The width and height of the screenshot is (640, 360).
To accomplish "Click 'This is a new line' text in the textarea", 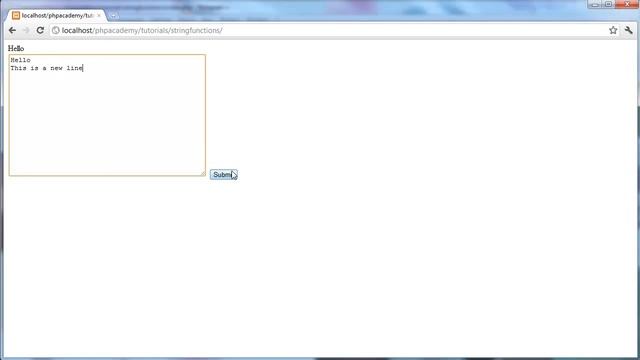I will [47, 68].
